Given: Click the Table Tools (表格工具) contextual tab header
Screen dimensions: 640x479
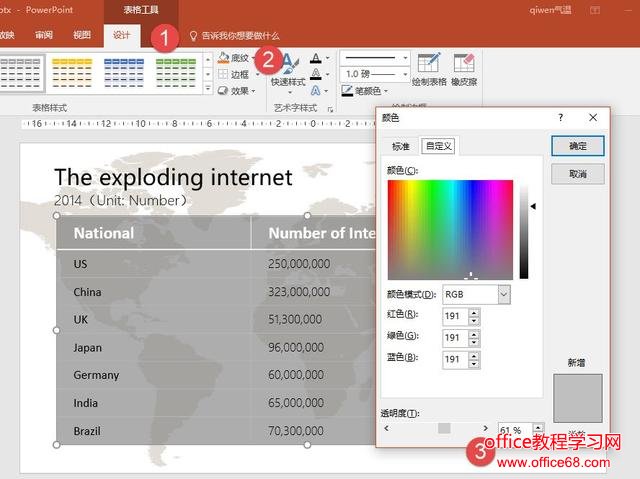Looking at the screenshot, I should point(141,10).
